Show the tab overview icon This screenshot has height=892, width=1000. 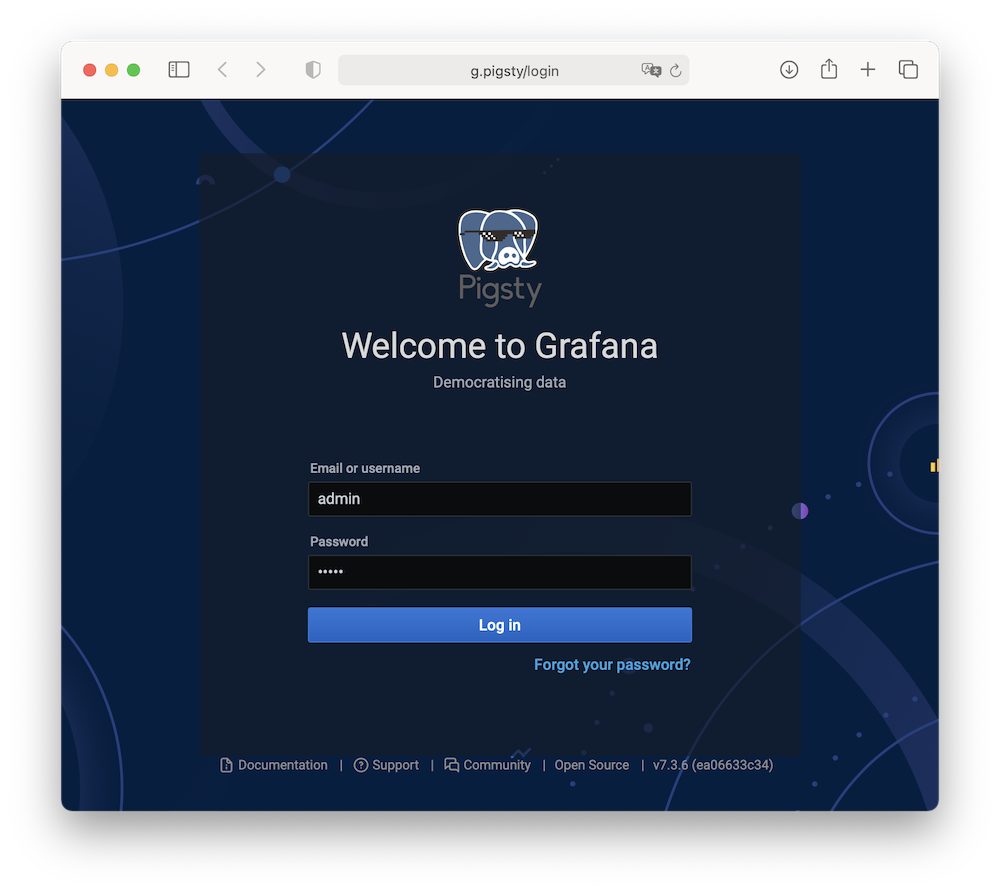(x=908, y=69)
